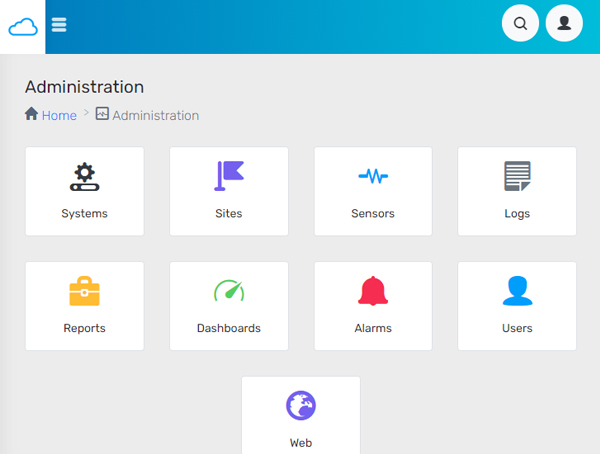
Task: Click the Administration breadcrumb icon
Action: (x=102, y=114)
